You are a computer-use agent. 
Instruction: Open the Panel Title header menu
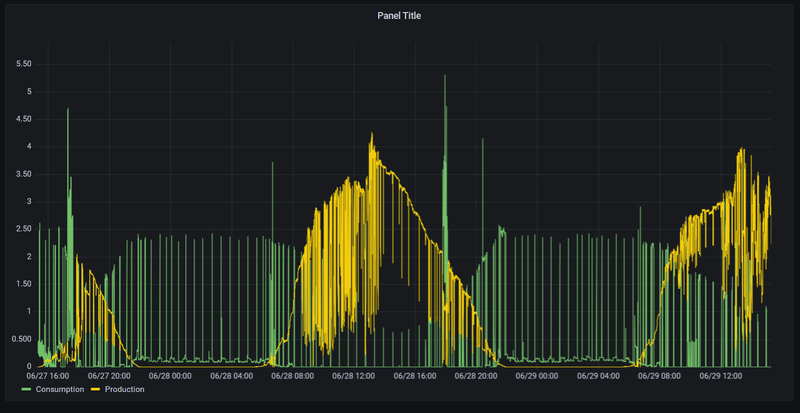point(399,16)
